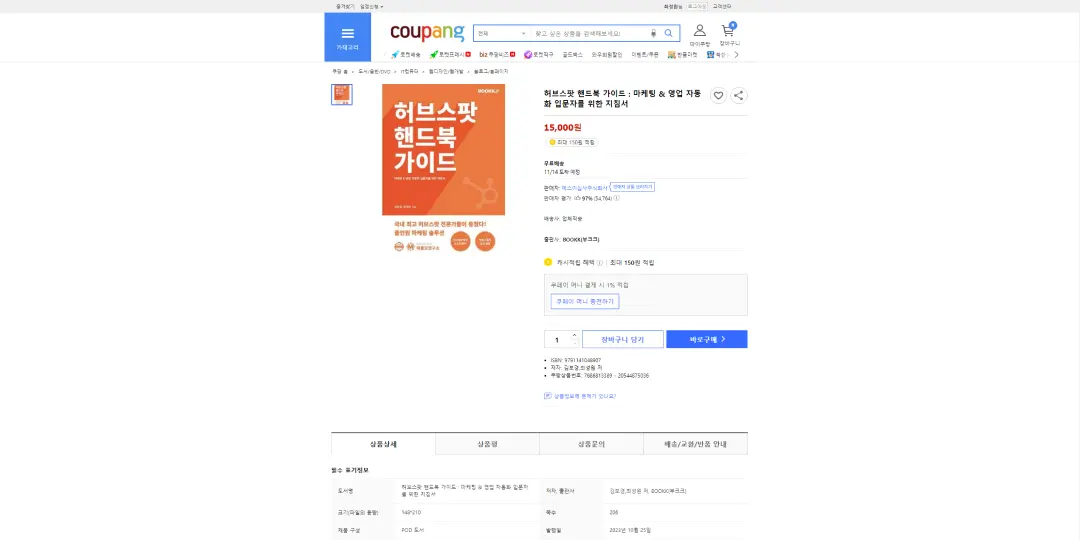
Task: Click 상품정보에 문제가 있나요? link
Action: point(585,396)
